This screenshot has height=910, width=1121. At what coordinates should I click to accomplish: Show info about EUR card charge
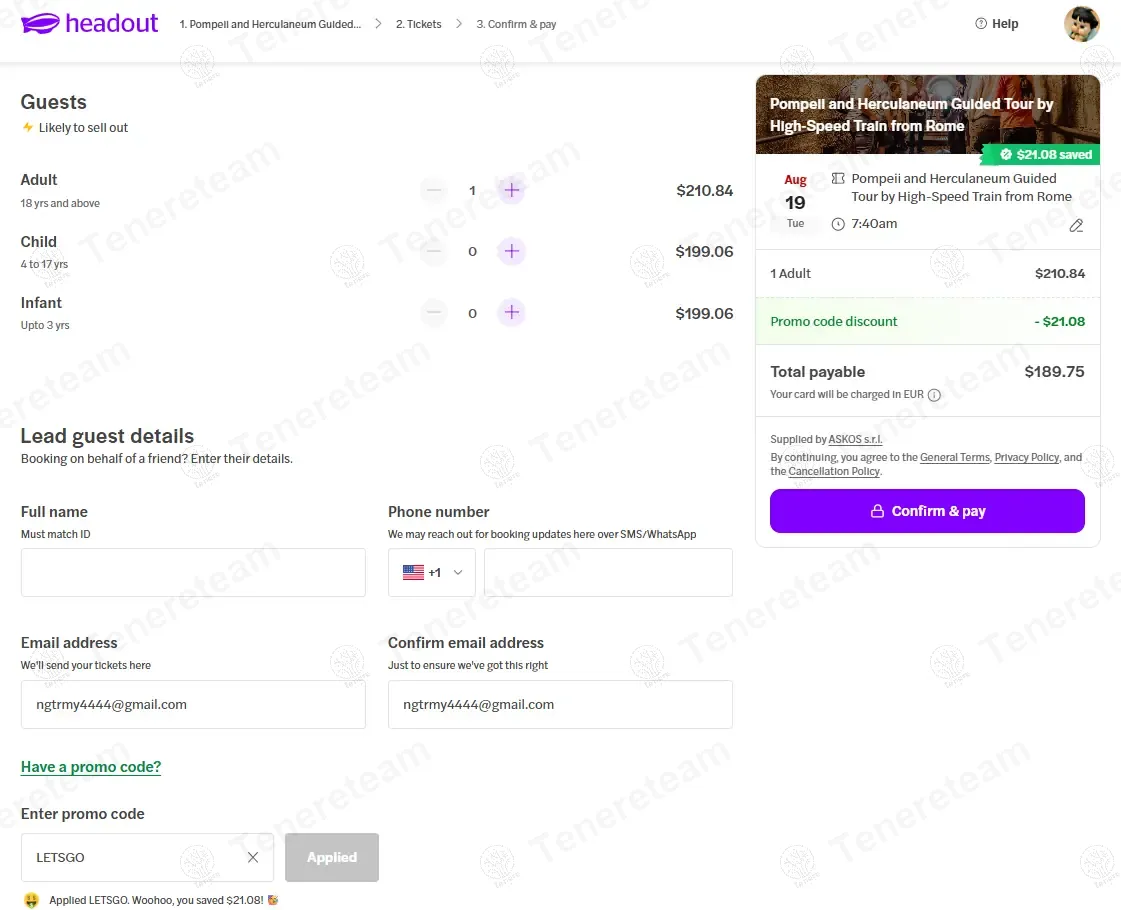point(934,395)
